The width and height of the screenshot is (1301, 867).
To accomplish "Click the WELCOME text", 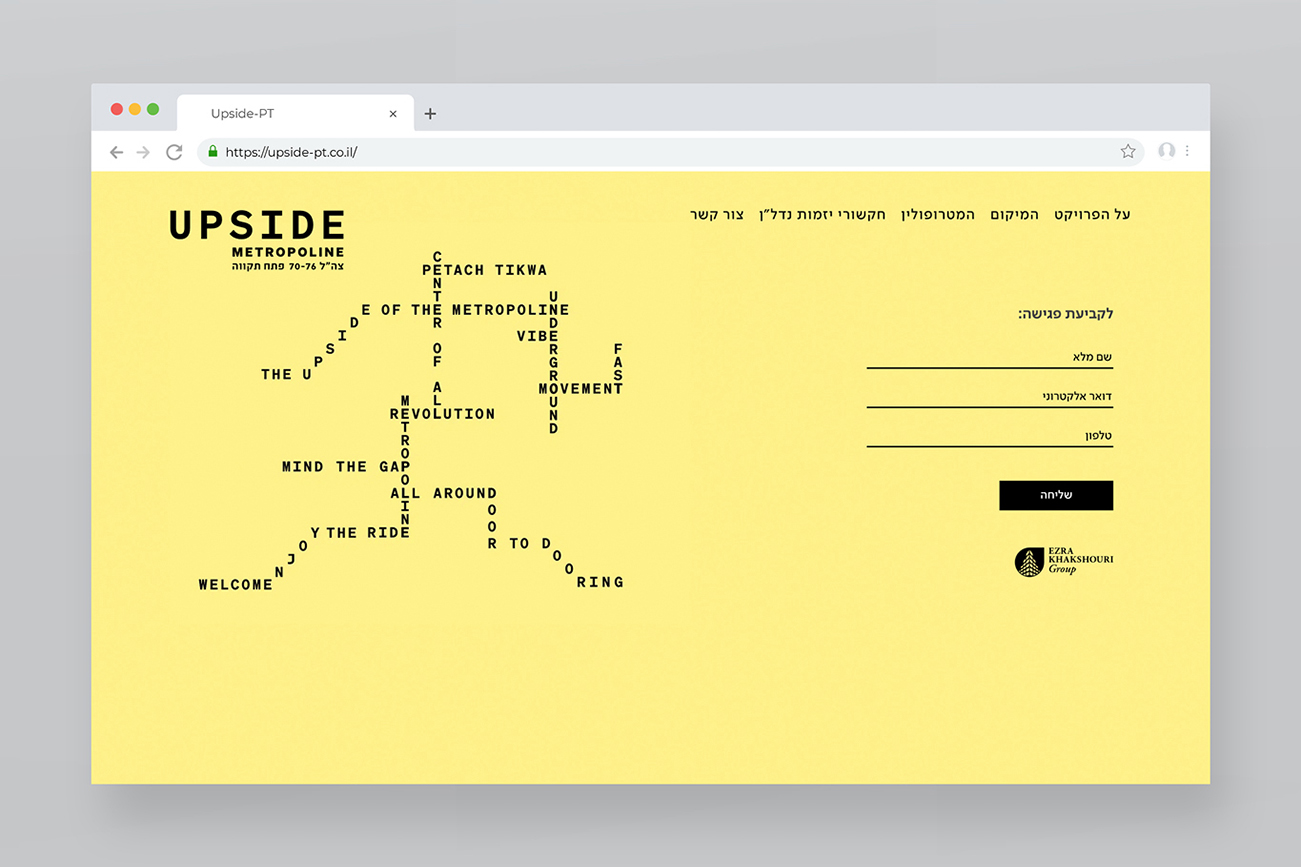I will tap(236, 585).
